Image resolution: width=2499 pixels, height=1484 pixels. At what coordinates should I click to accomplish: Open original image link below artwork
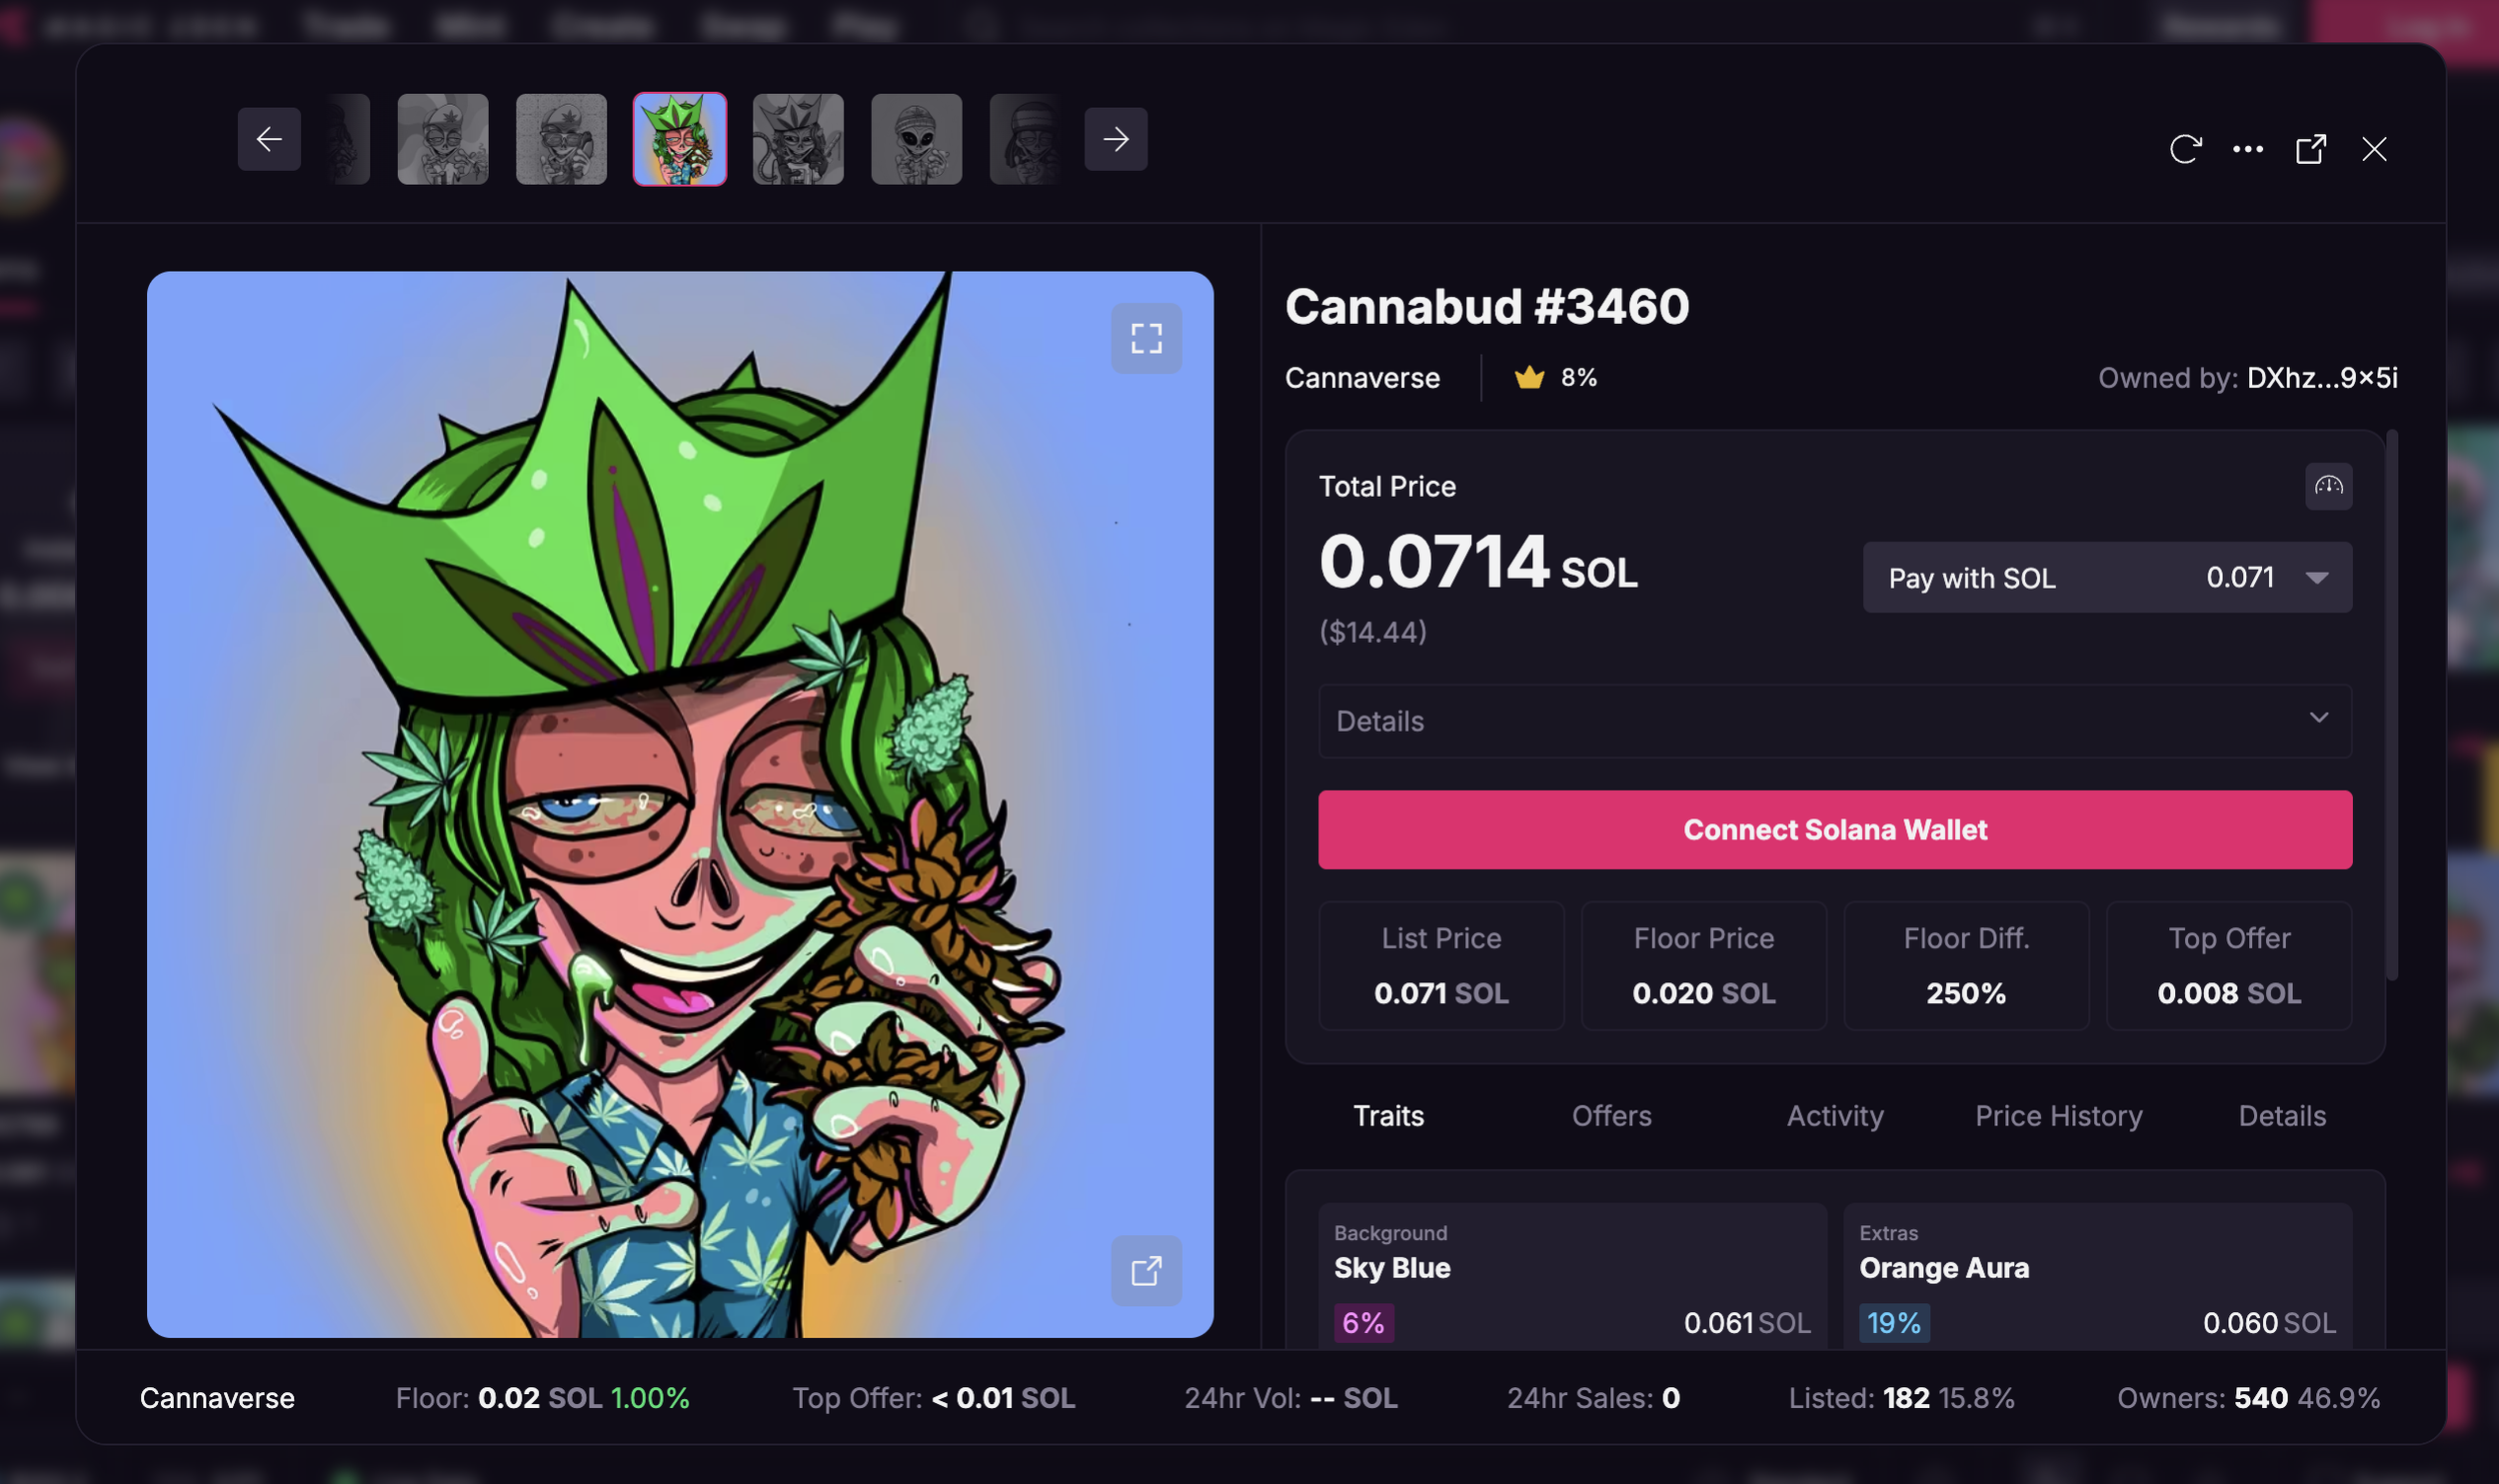1146,1271
